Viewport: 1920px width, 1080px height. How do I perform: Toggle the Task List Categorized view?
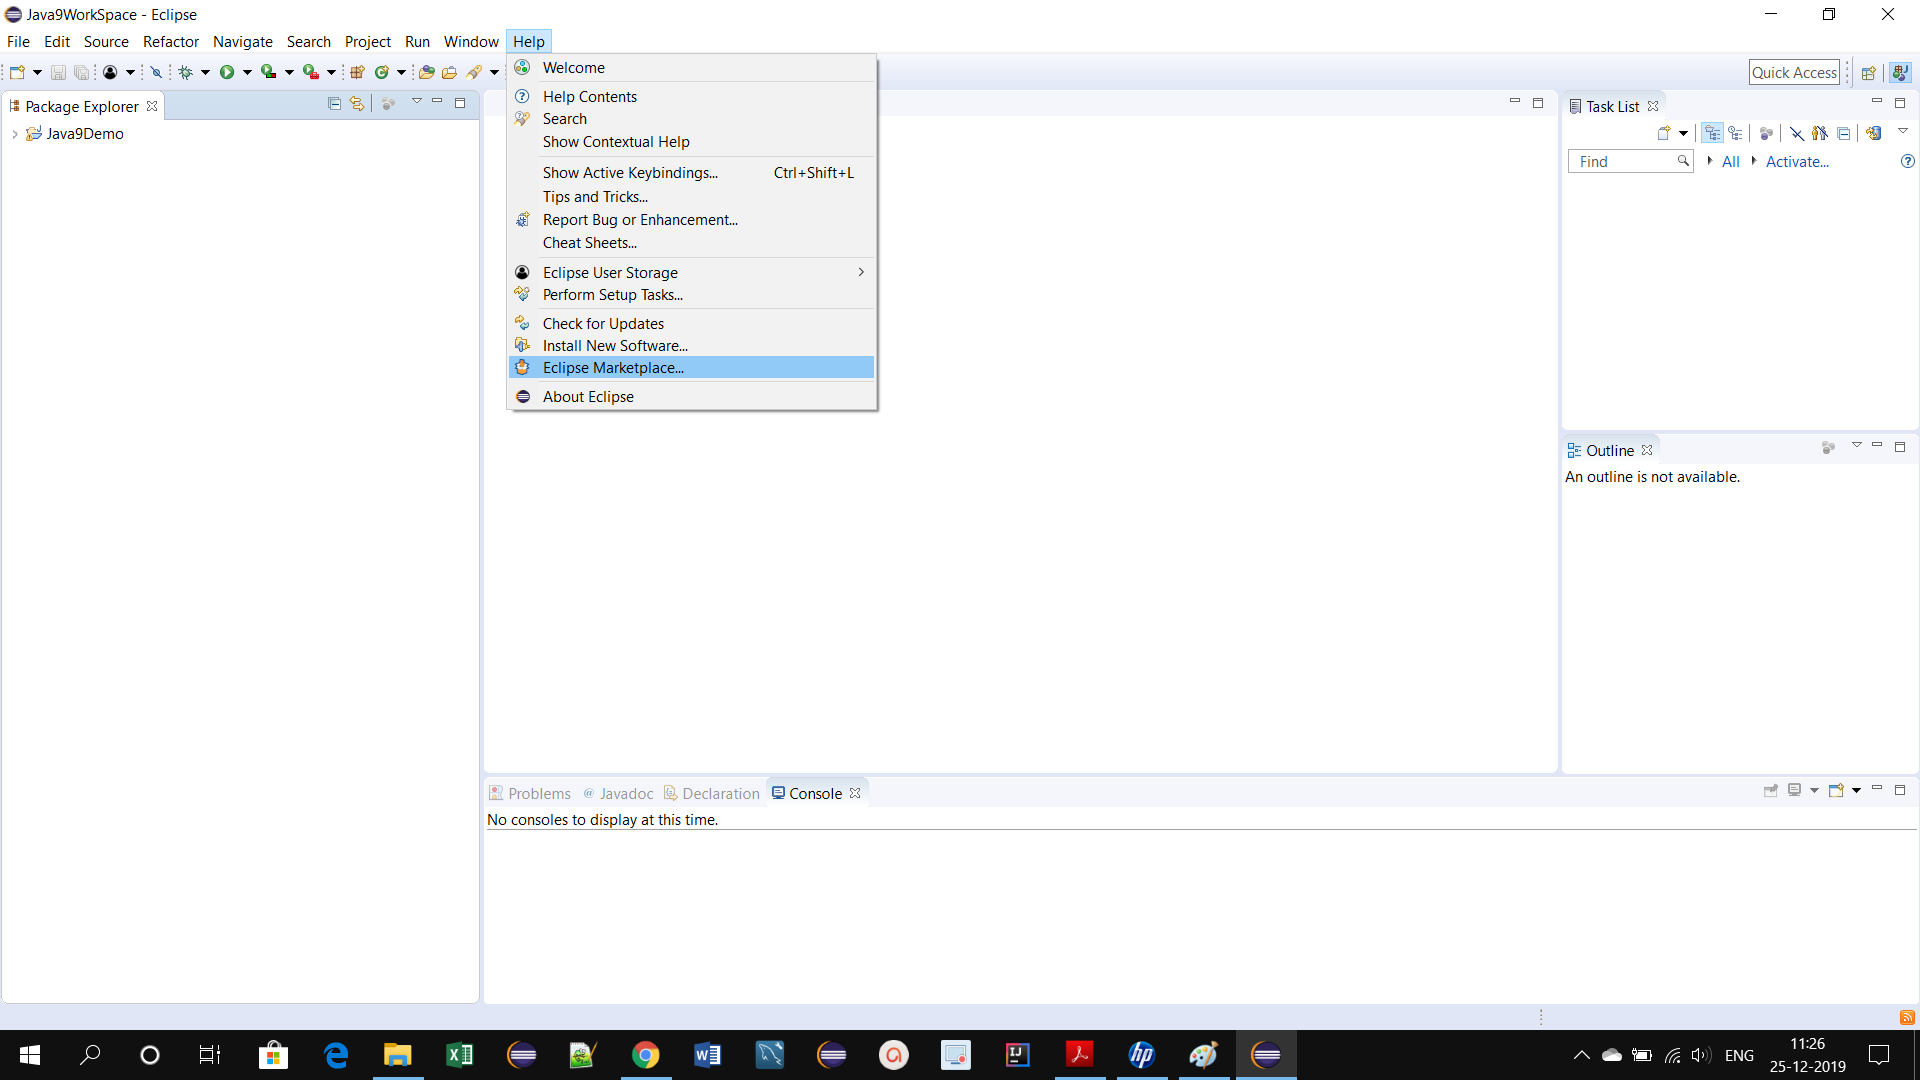tap(1713, 133)
